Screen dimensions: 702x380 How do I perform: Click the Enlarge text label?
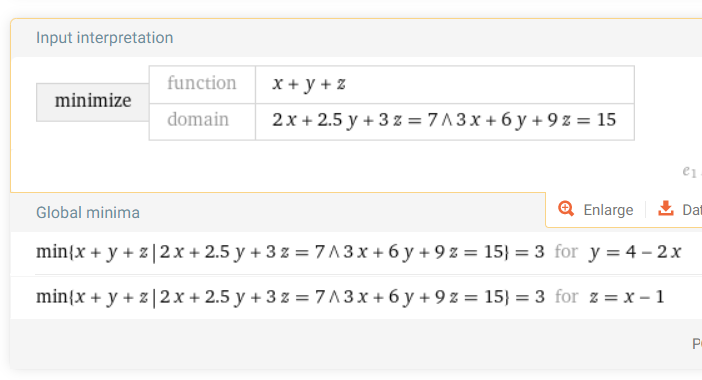(608, 210)
